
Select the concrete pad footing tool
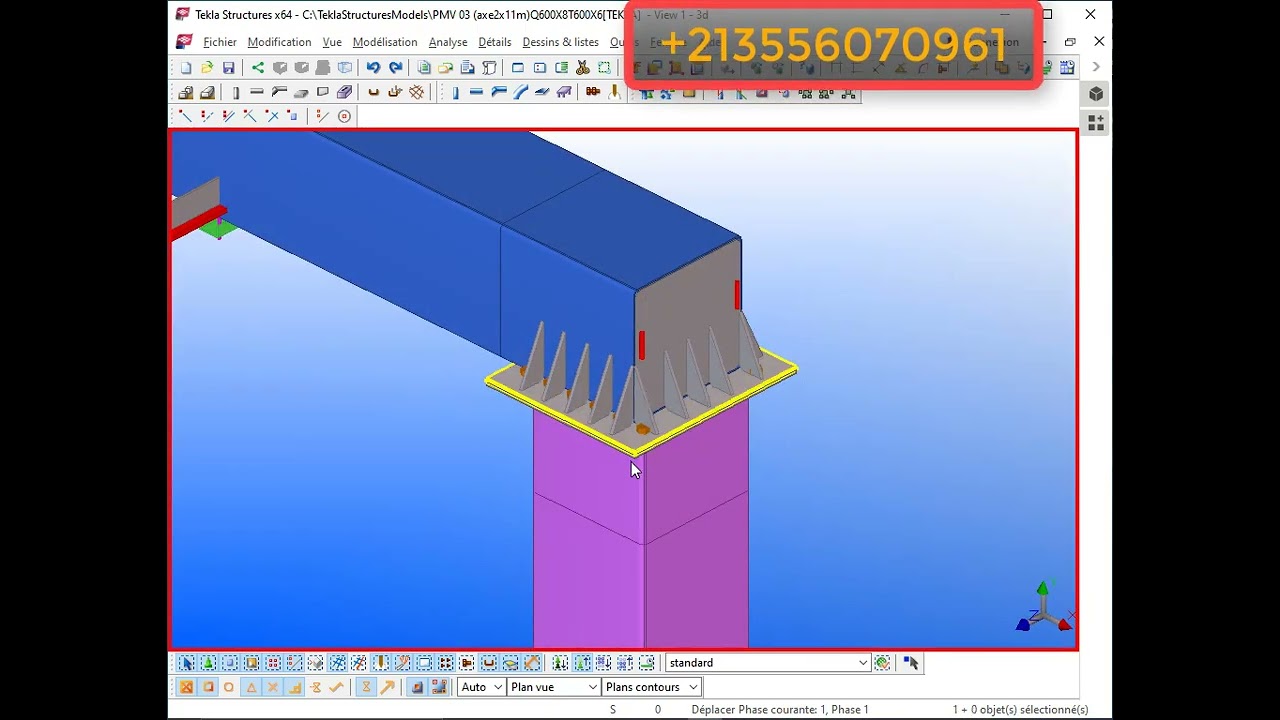point(186,92)
